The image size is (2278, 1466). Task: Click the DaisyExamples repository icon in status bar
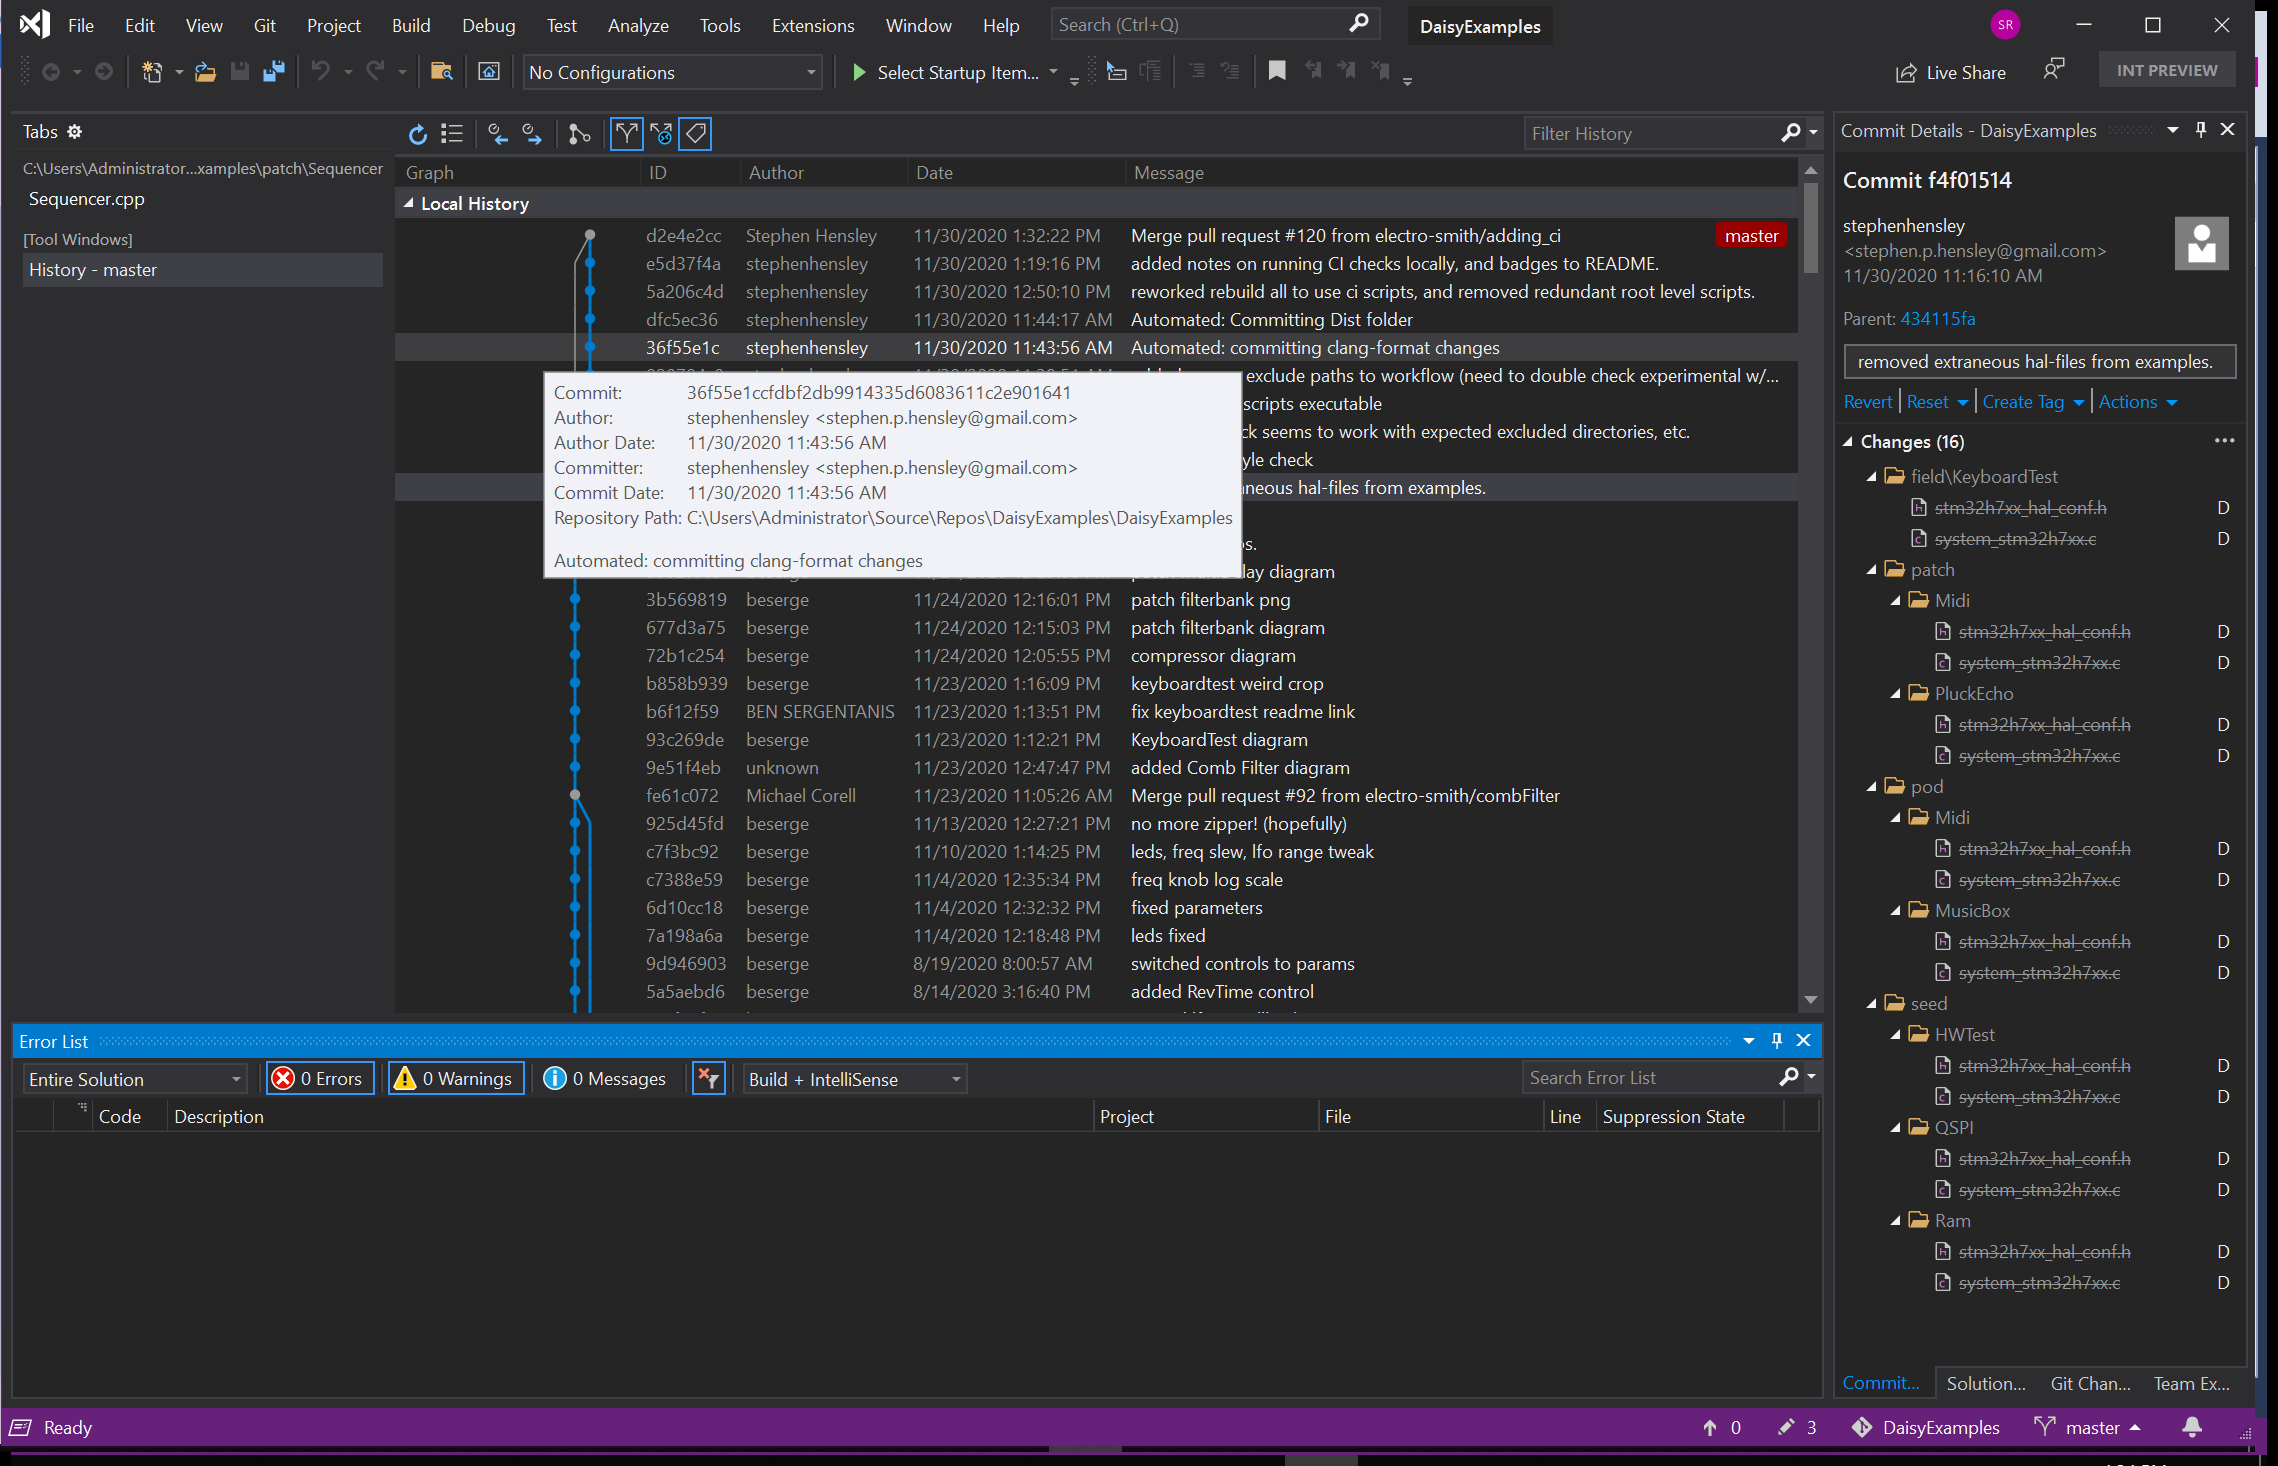tap(1864, 1427)
